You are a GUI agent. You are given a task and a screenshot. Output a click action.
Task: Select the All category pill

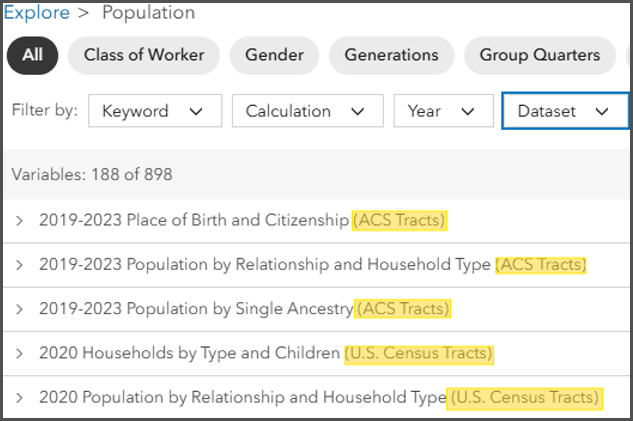tap(33, 55)
